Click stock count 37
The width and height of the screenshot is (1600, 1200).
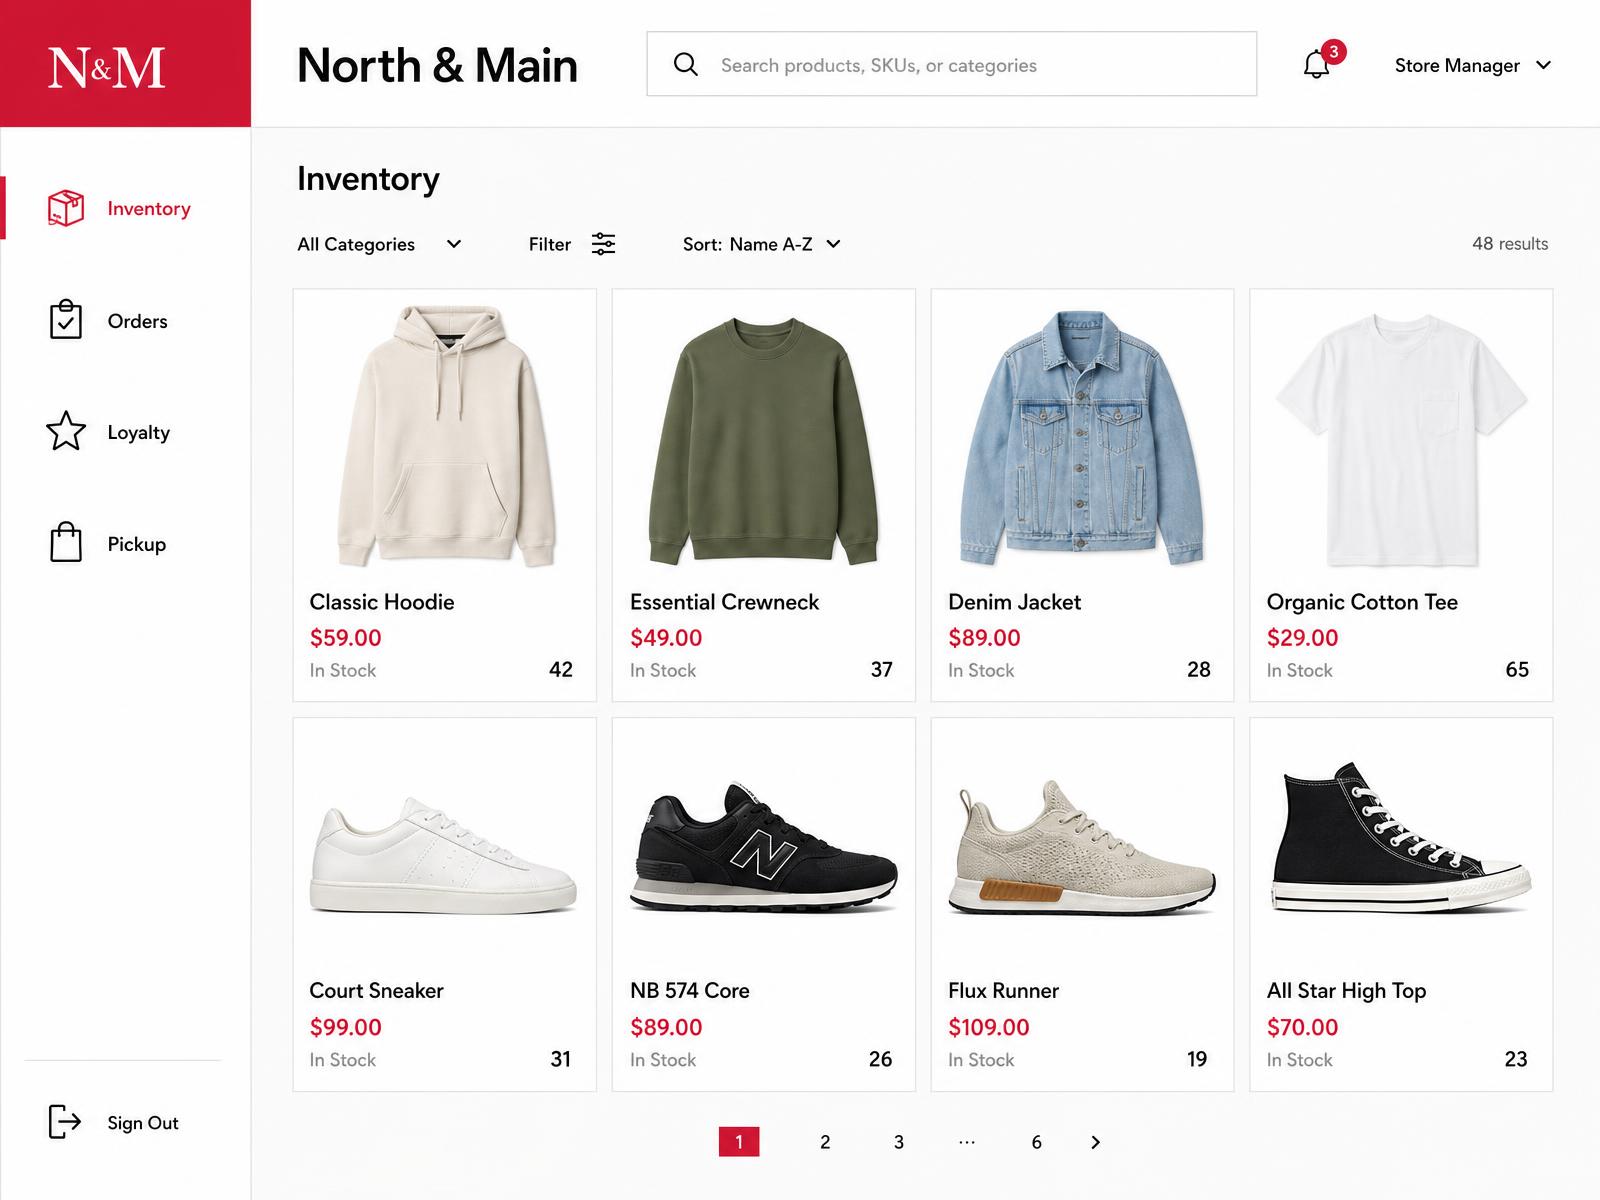tap(881, 670)
